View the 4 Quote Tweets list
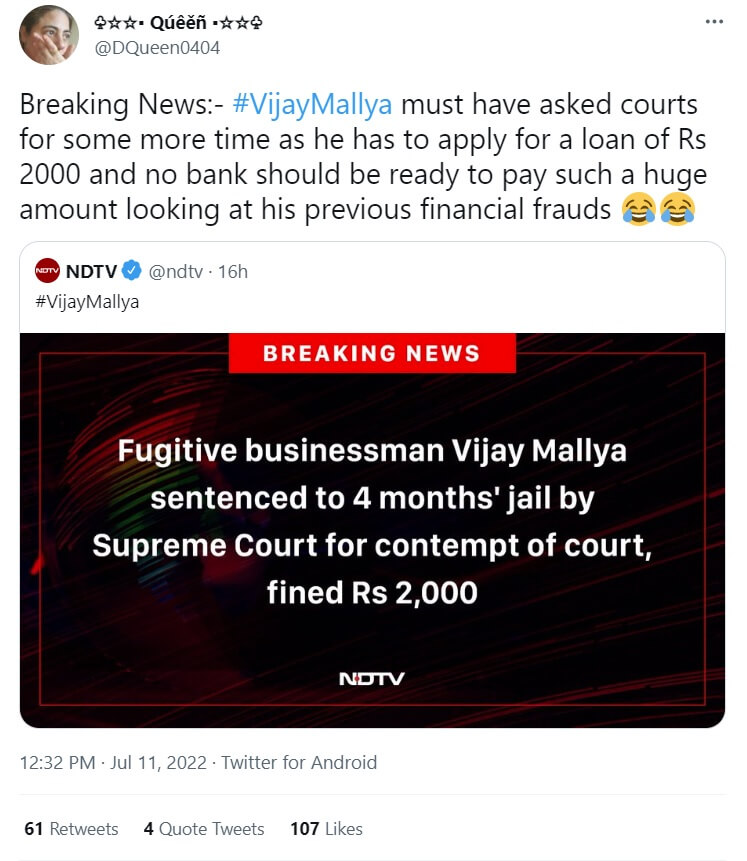 coord(204,829)
